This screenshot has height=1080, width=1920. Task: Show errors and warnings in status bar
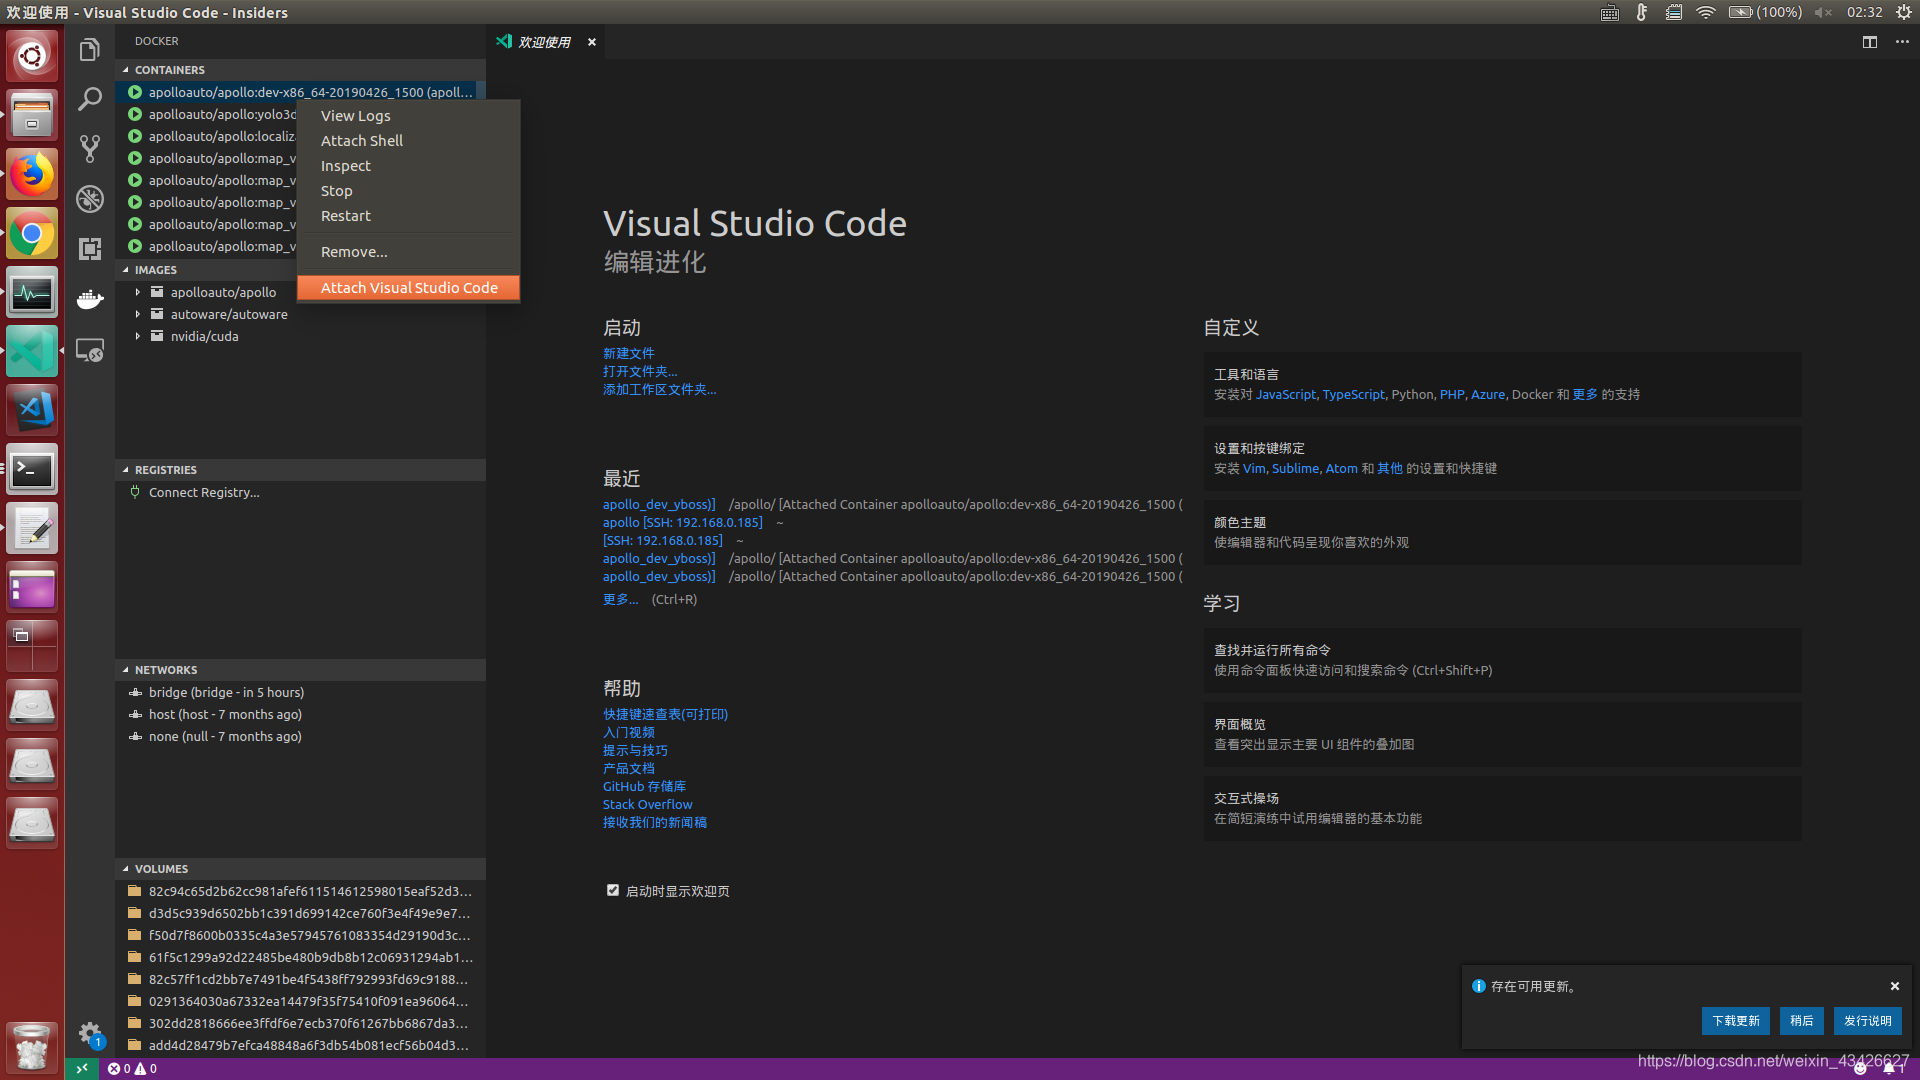pos(132,1068)
